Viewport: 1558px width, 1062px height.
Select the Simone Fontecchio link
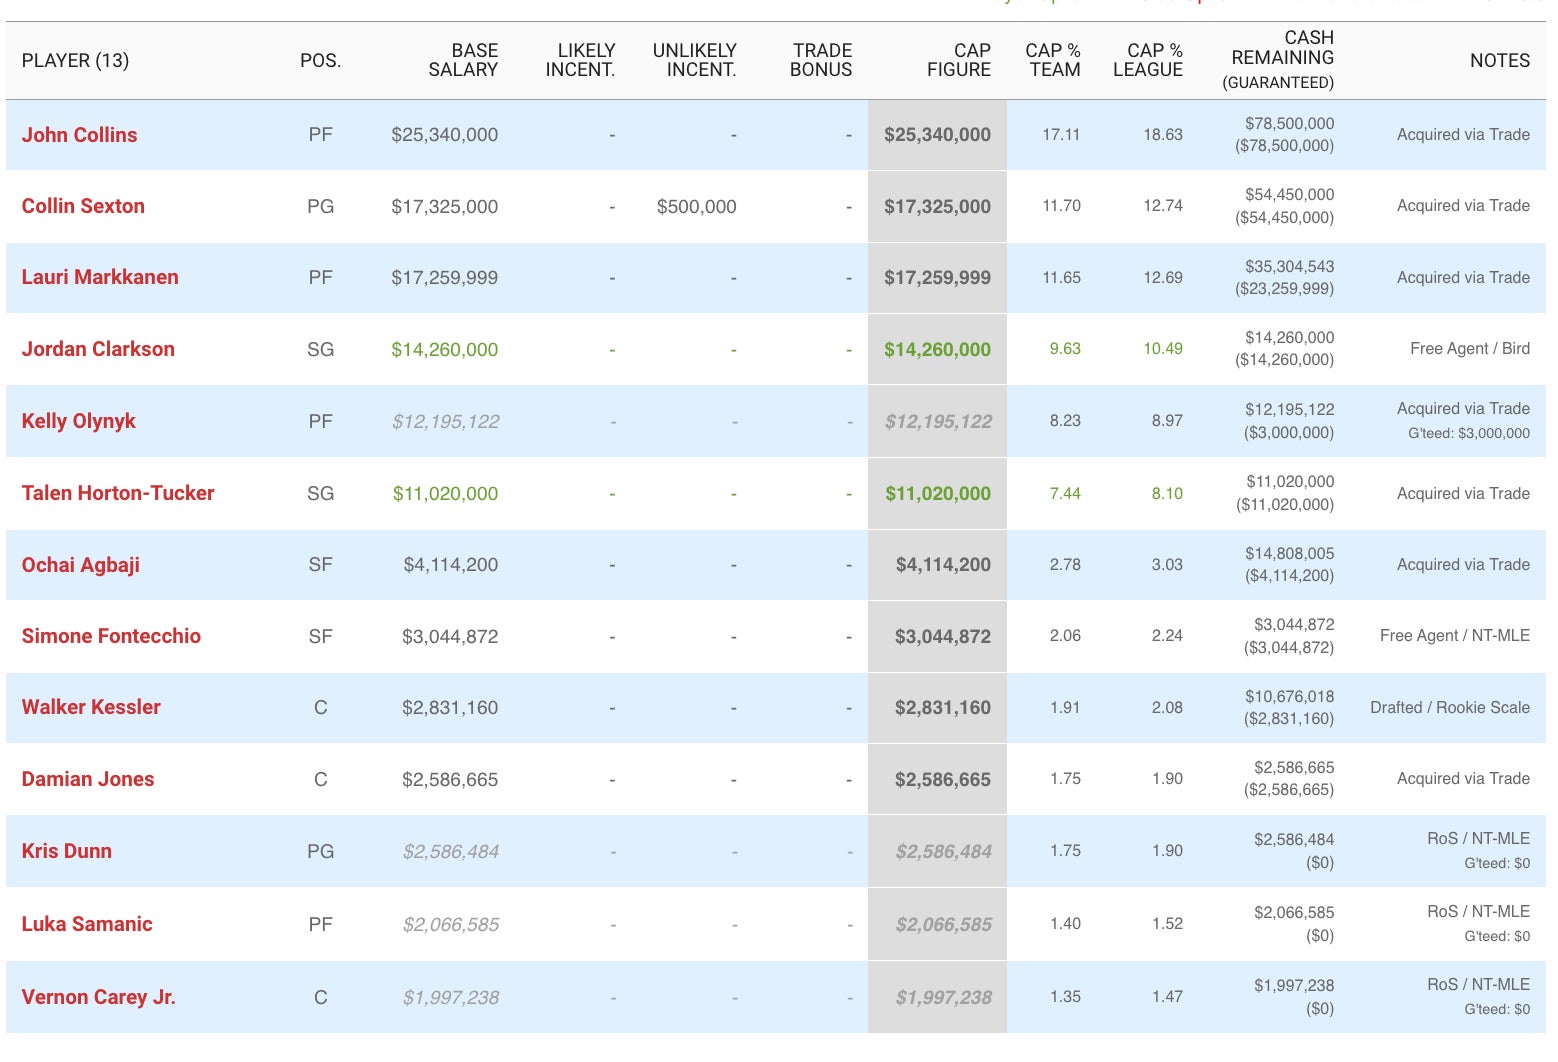(x=111, y=636)
